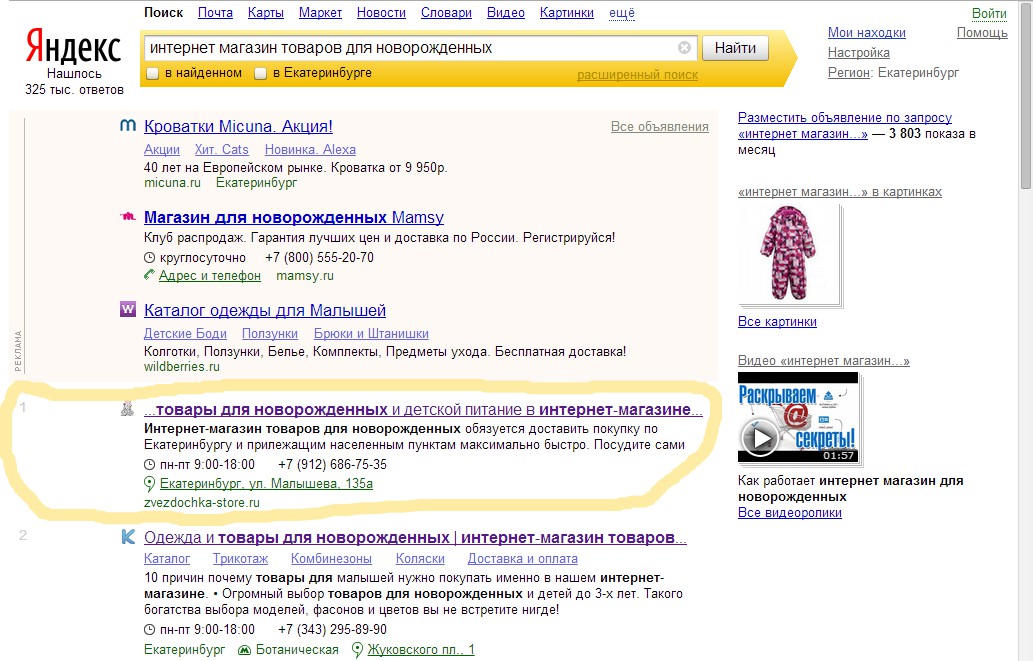The width and height of the screenshot is (1033, 661).
Task: Open the Почта tab
Action: [215, 13]
